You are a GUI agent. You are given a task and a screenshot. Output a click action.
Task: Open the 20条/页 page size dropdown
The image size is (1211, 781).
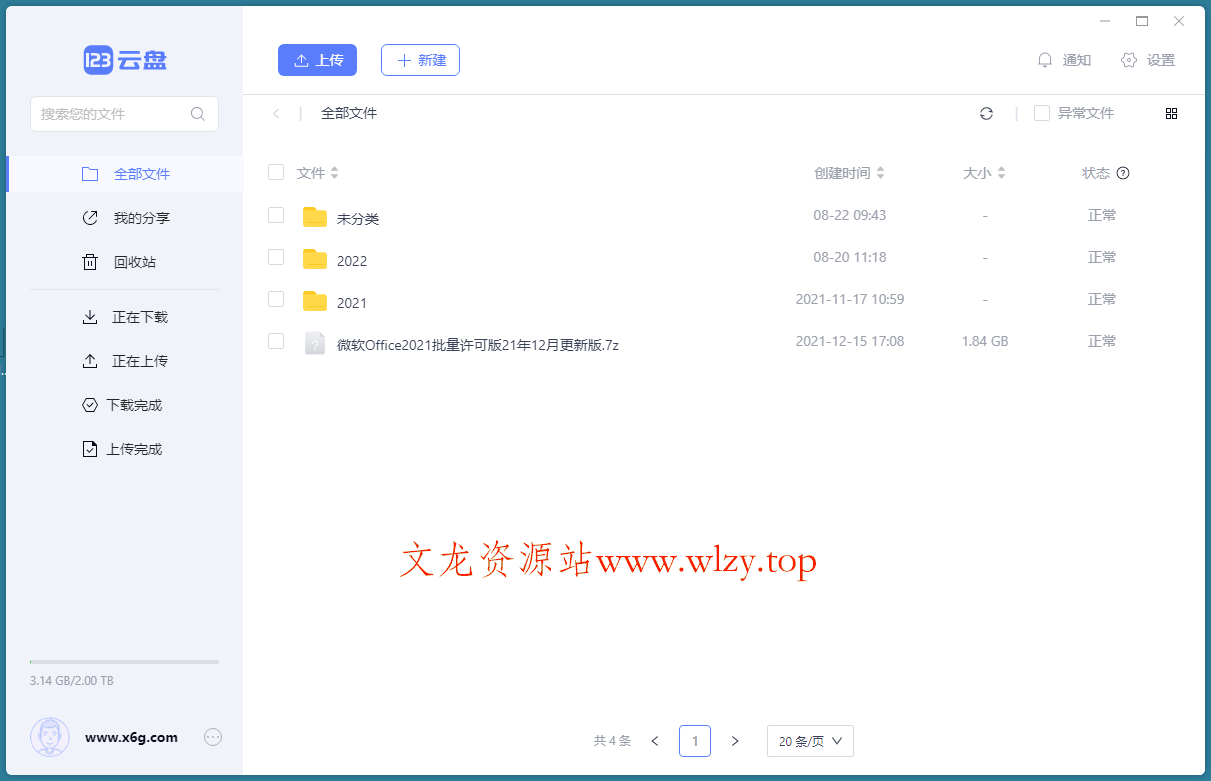[809, 741]
